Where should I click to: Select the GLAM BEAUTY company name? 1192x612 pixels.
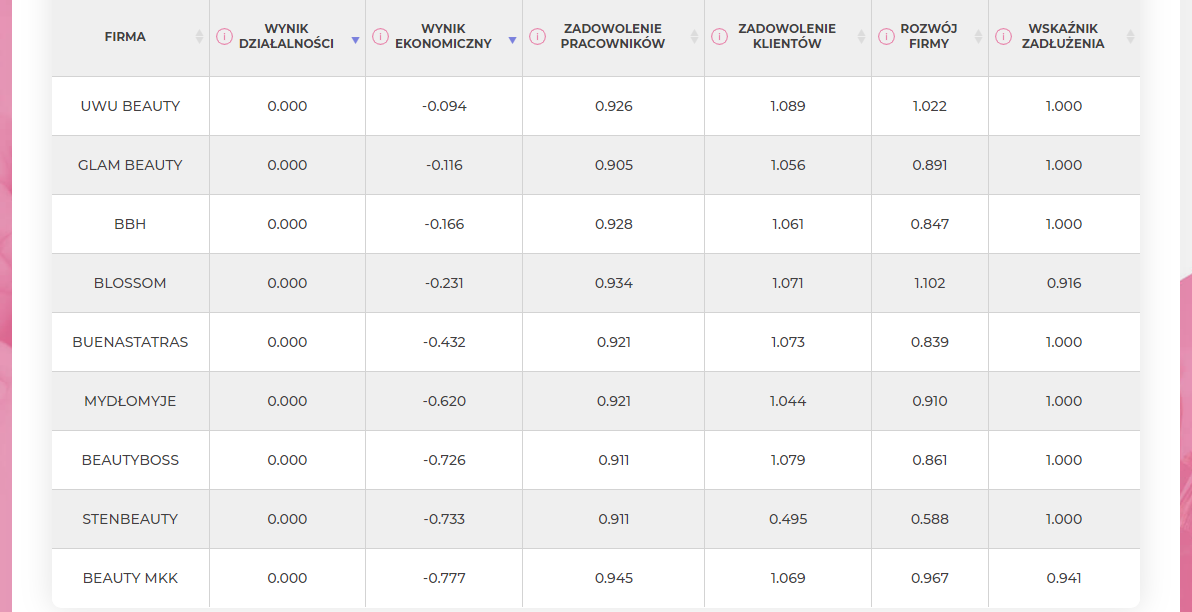(130, 165)
